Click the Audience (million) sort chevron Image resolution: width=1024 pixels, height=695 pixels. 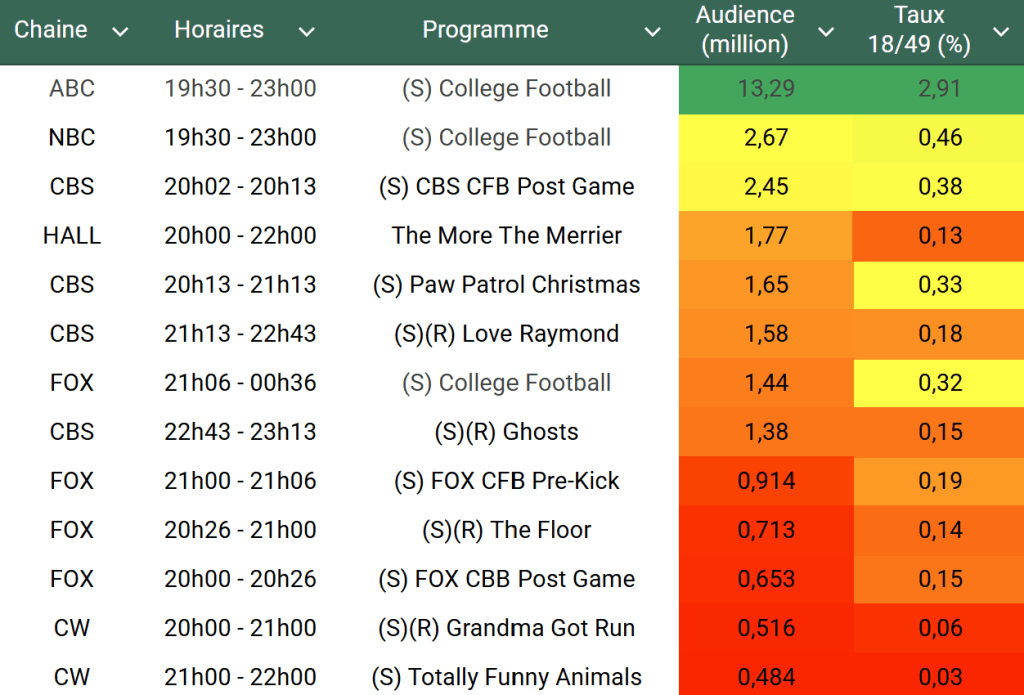tap(826, 32)
